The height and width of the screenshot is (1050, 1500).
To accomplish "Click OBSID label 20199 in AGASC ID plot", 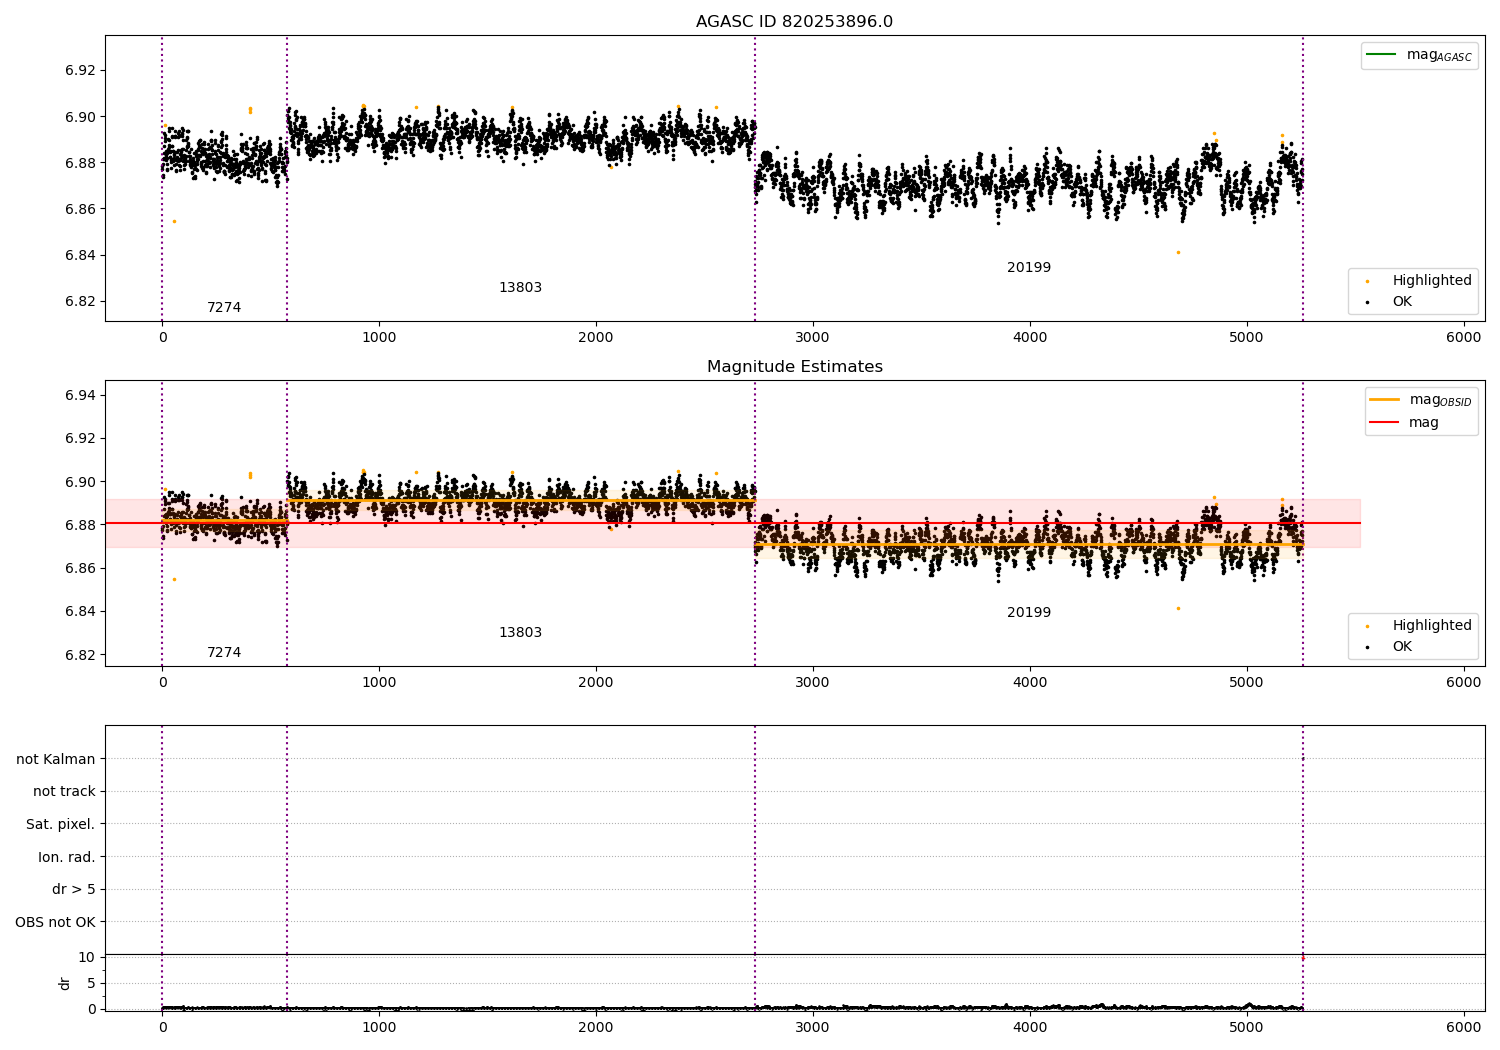I will pos(1029,268).
